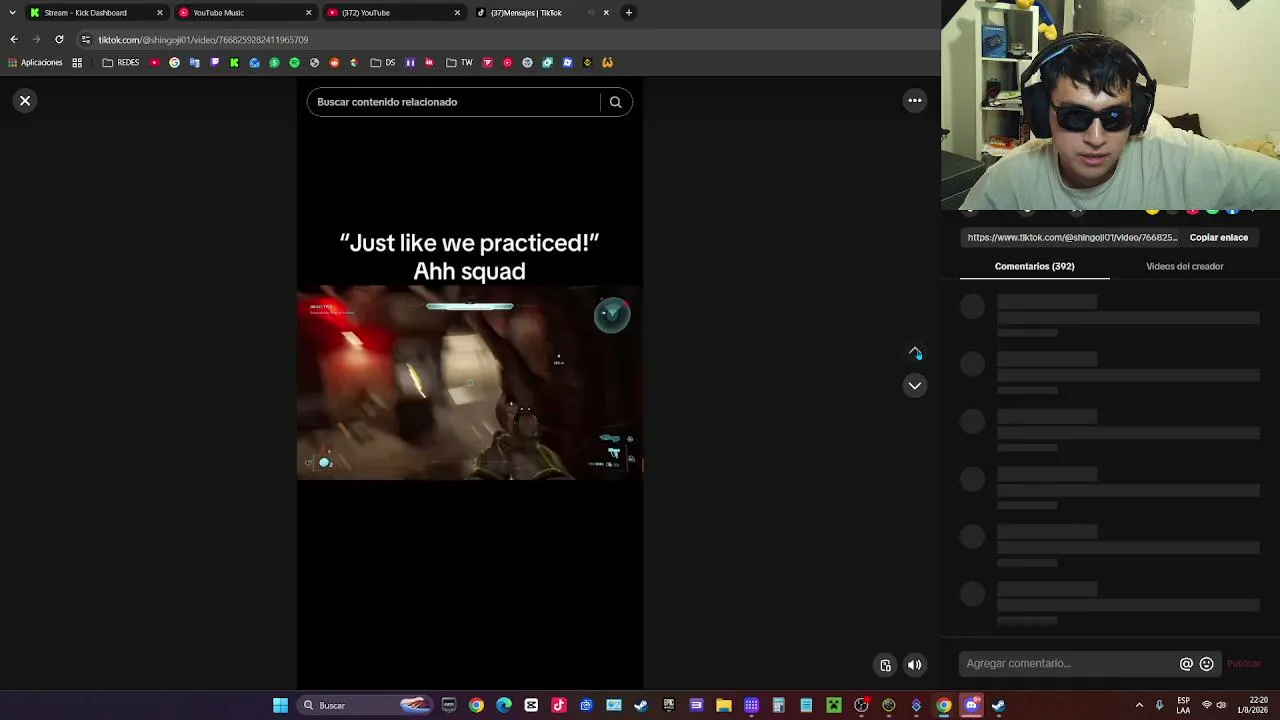Viewport: 1280px width, 720px height.
Task: Click the 'Publicar' comment button
Action: tap(1244, 664)
